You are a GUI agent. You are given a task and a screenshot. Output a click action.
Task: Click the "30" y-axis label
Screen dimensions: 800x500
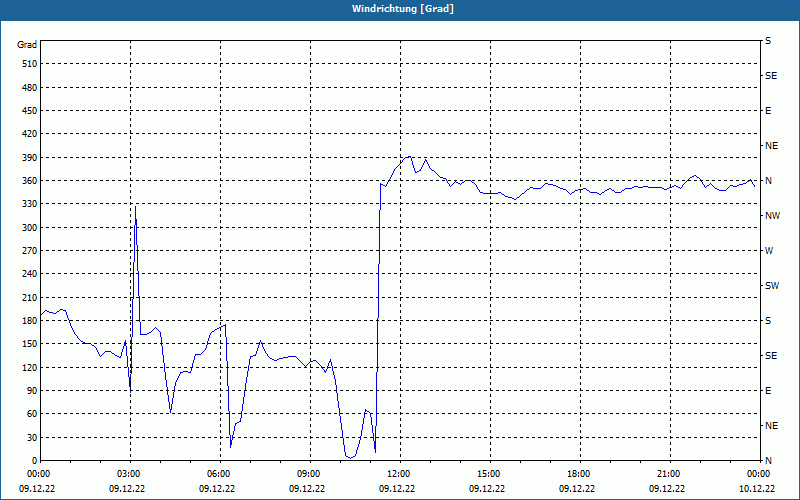click(x=32, y=437)
